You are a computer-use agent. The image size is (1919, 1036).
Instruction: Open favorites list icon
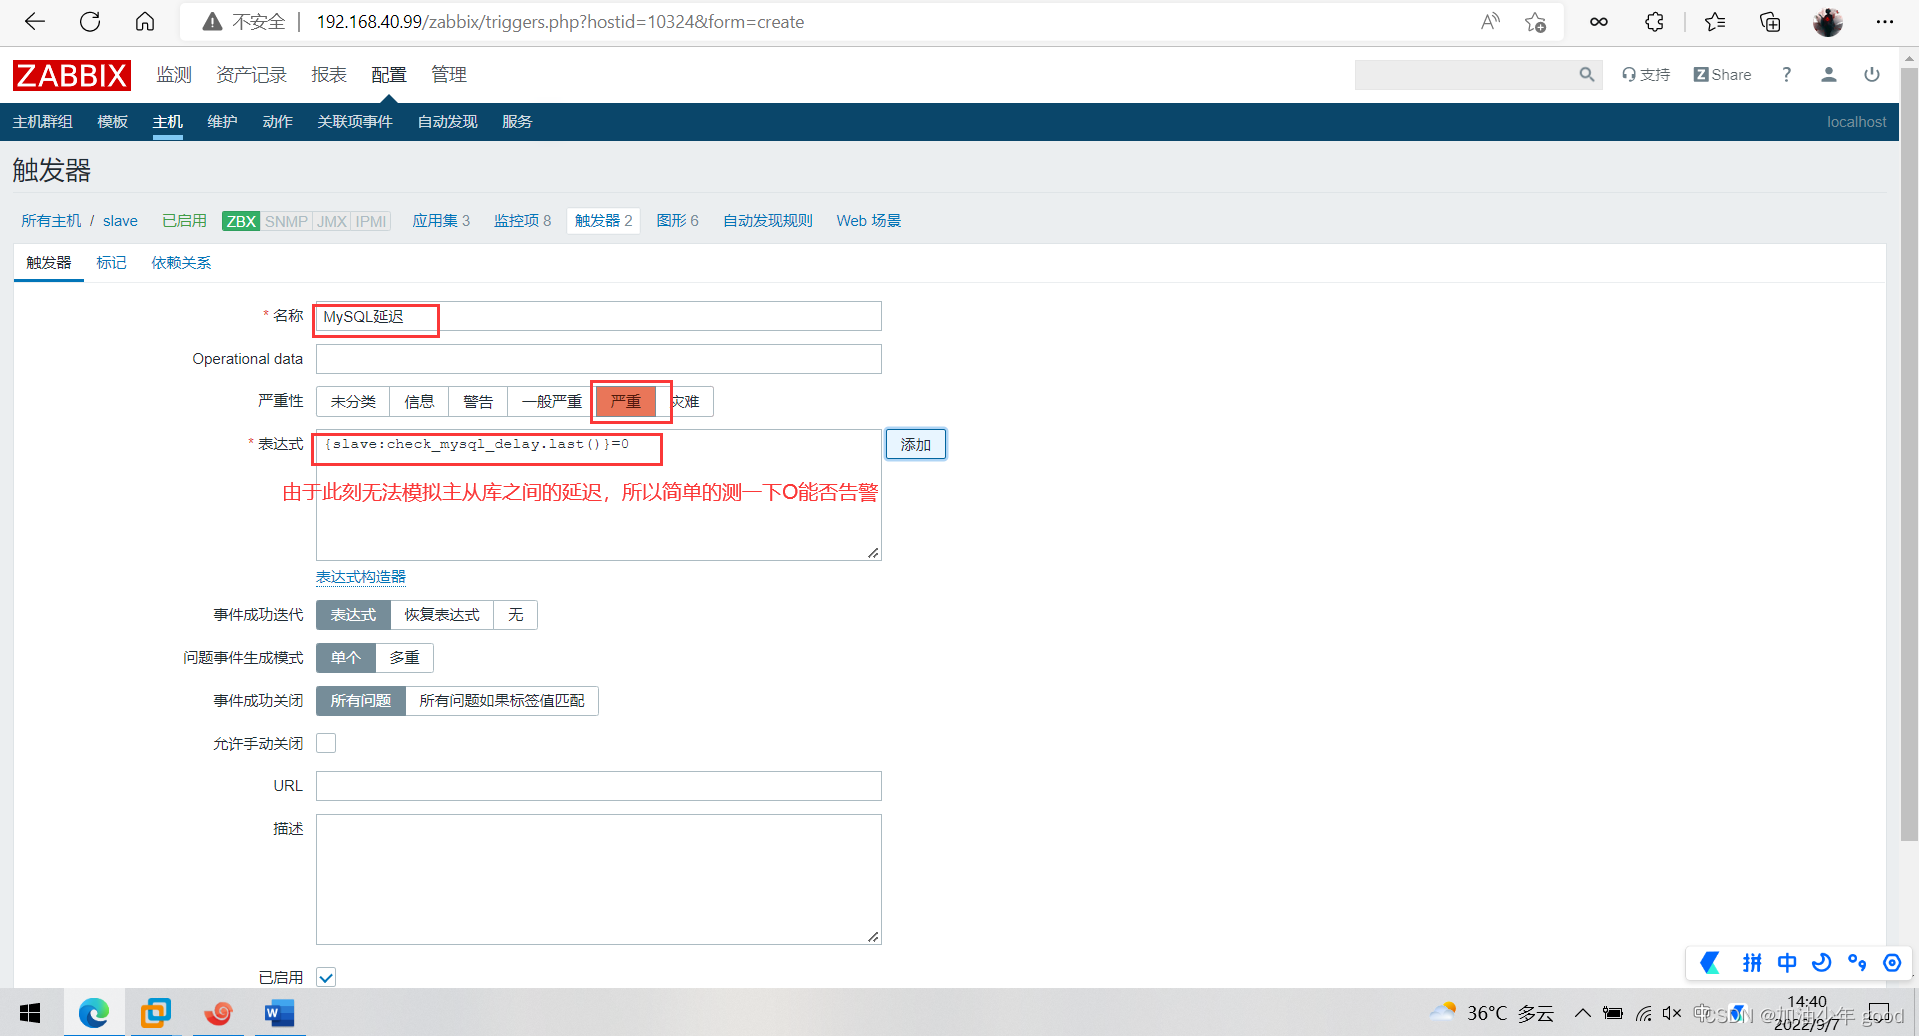click(x=1715, y=21)
